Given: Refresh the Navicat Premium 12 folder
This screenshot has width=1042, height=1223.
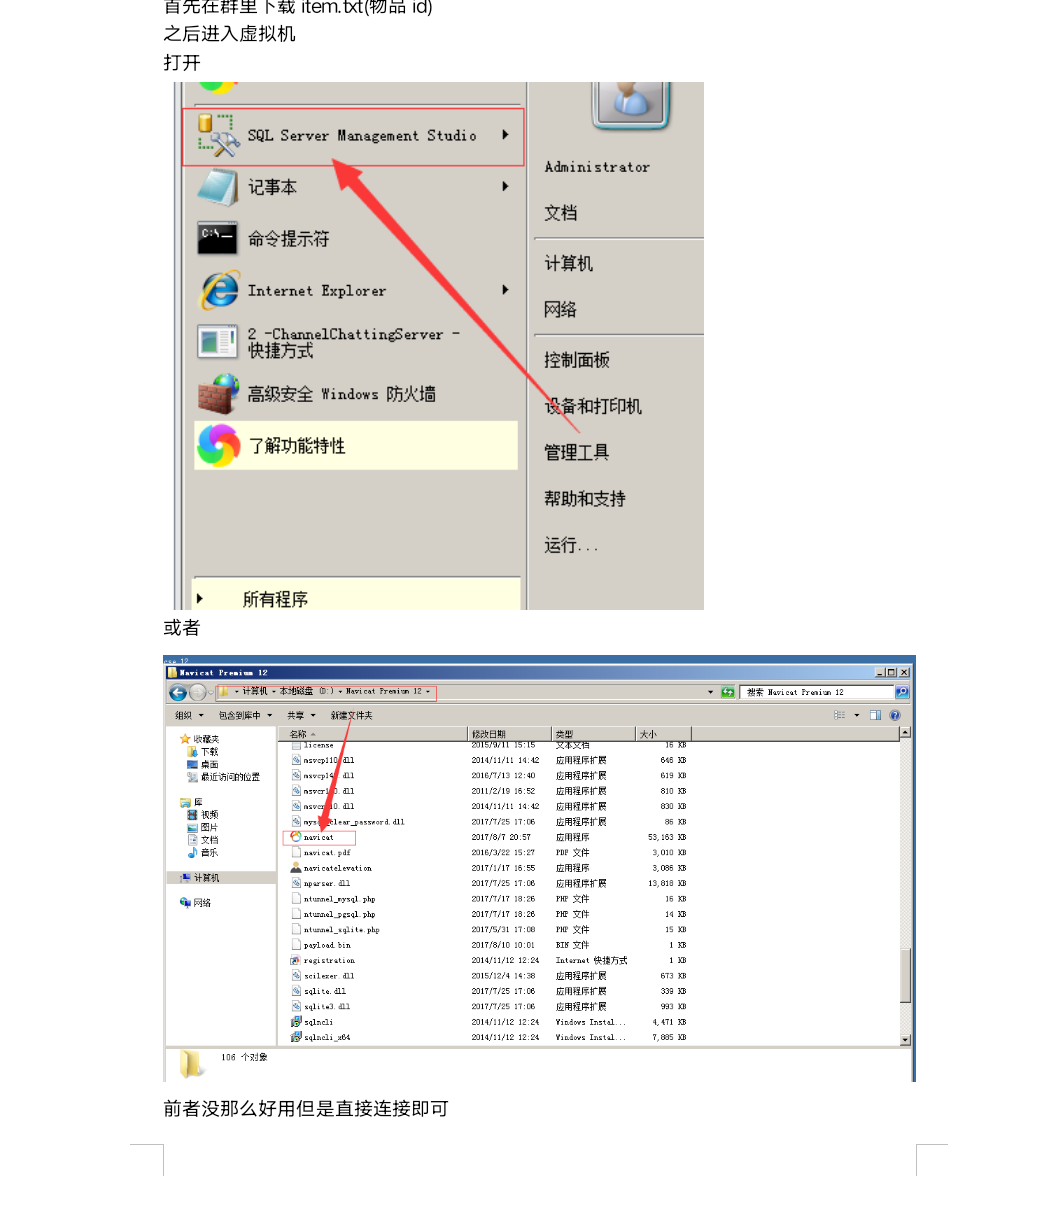Looking at the screenshot, I should pos(728,692).
